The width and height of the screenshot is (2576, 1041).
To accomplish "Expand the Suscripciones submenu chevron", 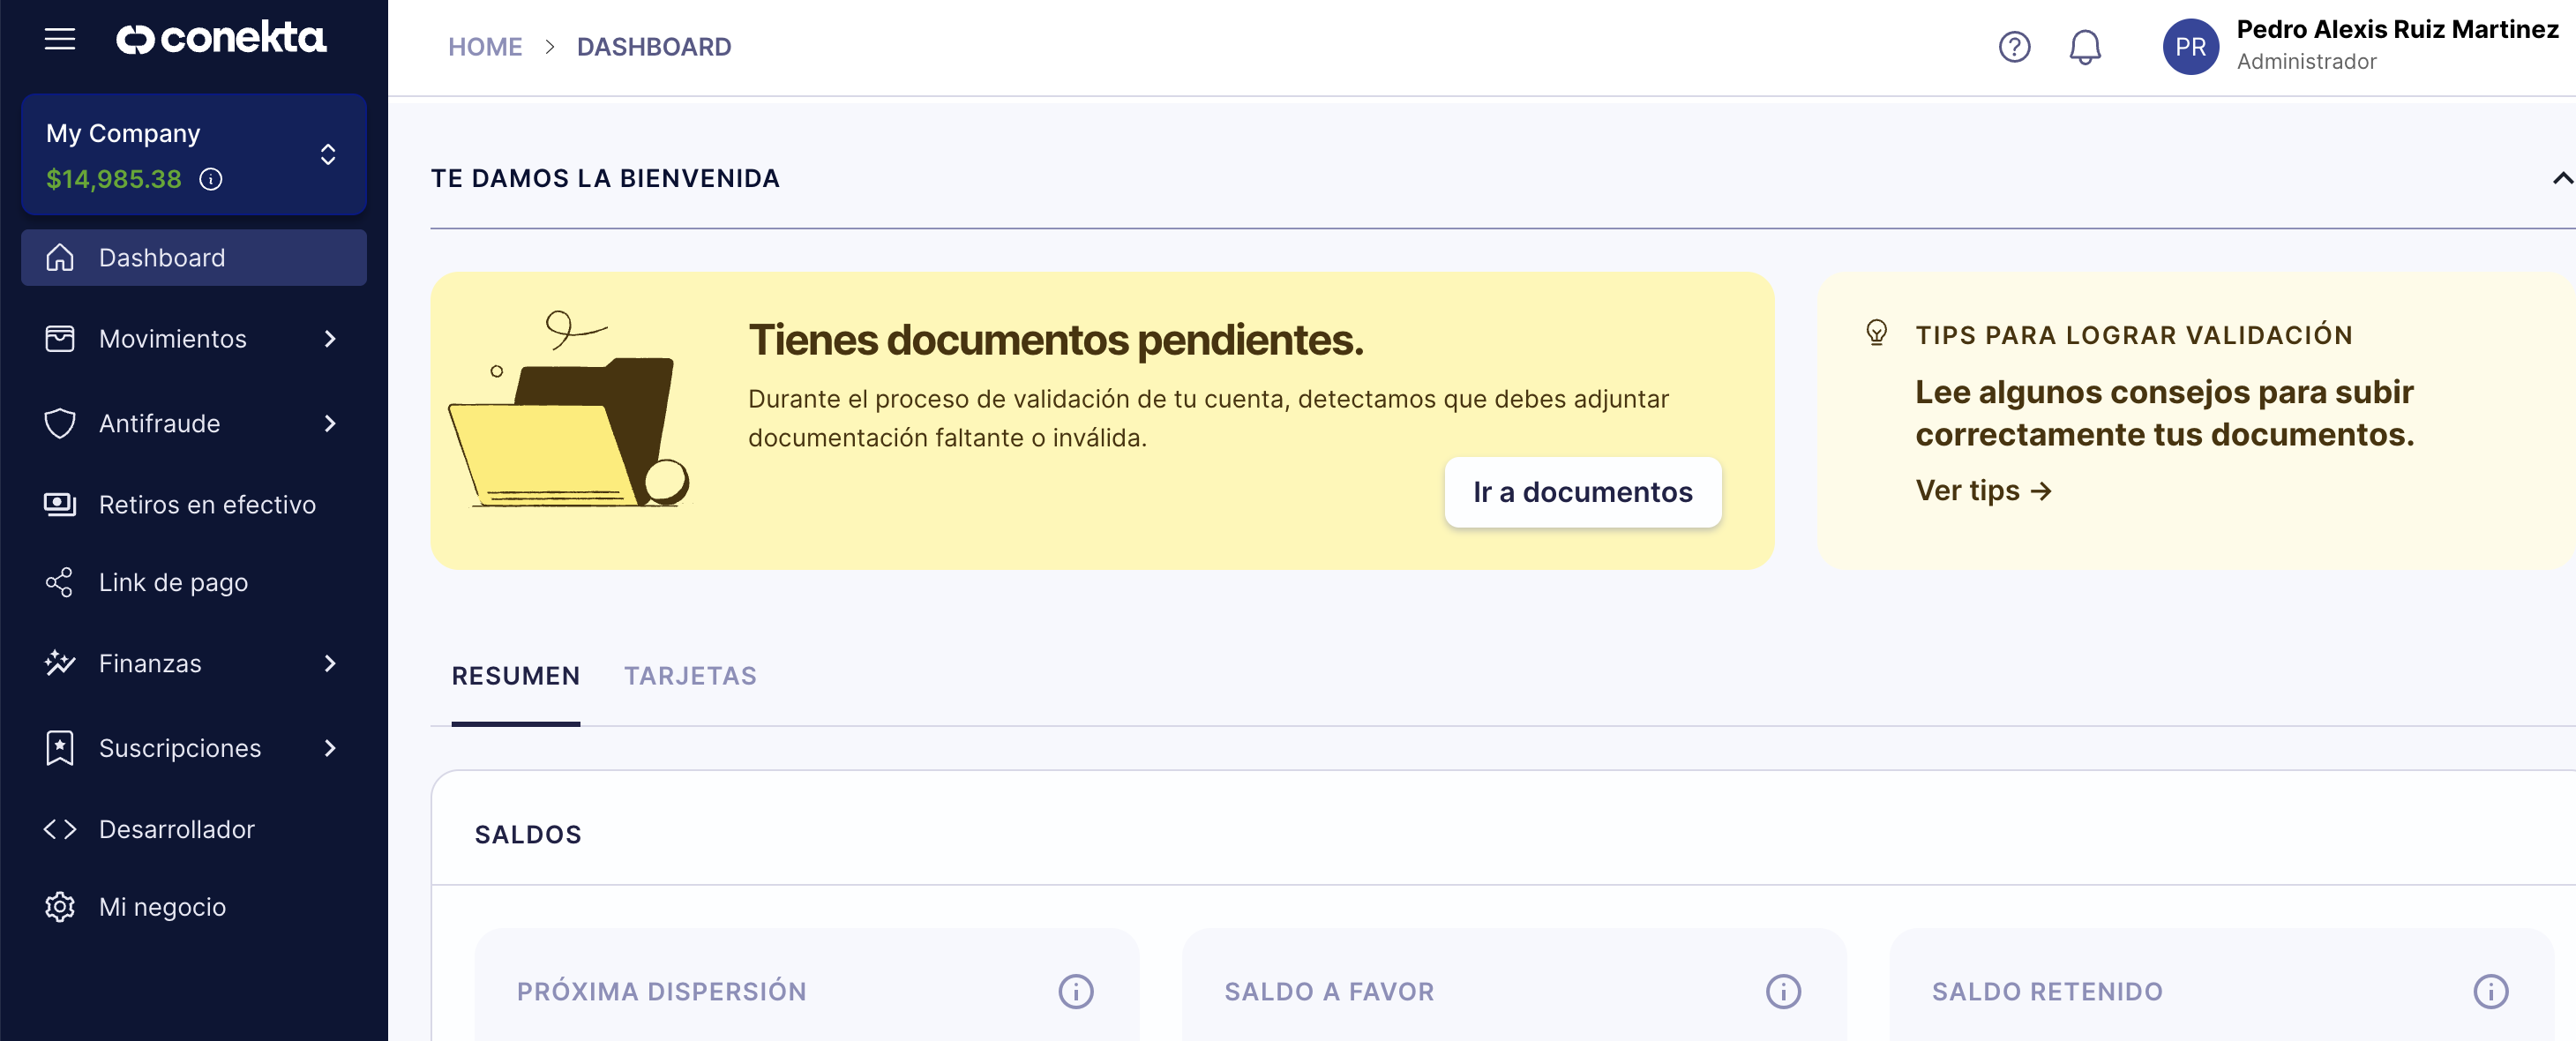I will [330, 748].
